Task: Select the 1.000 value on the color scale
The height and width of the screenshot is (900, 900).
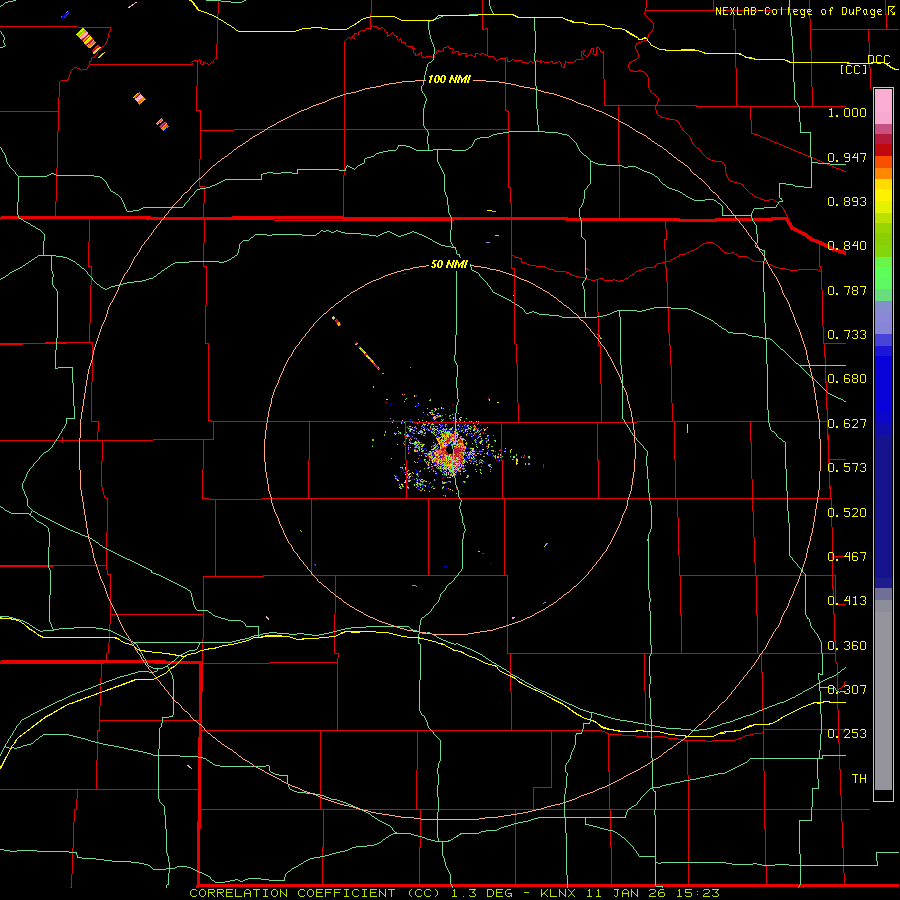Action: click(847, 112)
